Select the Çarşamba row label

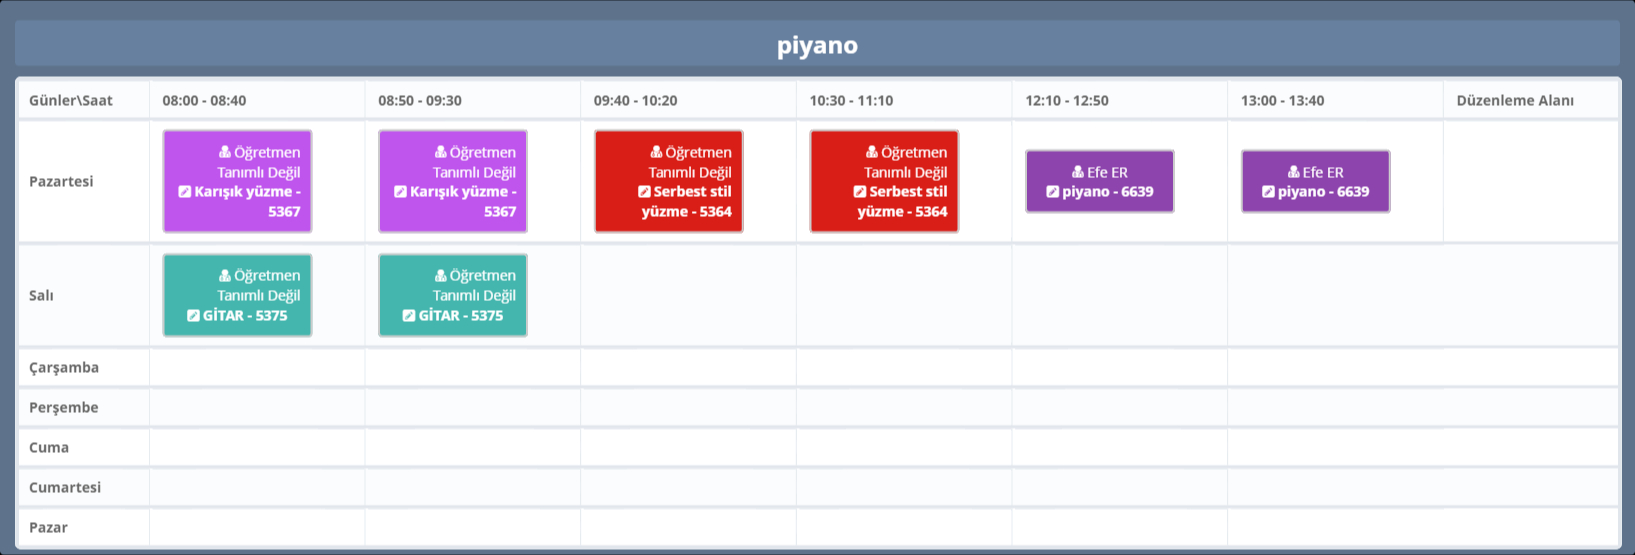tap(64, 367)
